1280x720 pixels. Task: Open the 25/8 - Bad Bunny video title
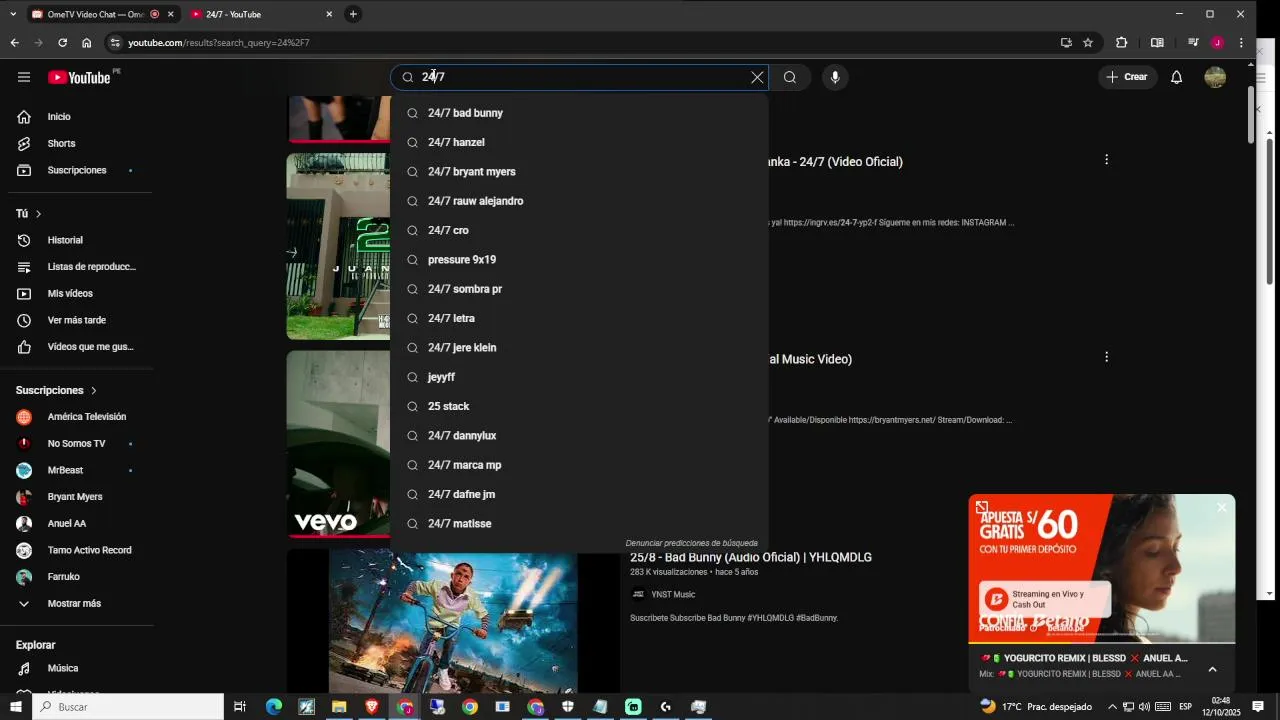tap(751, 557)
